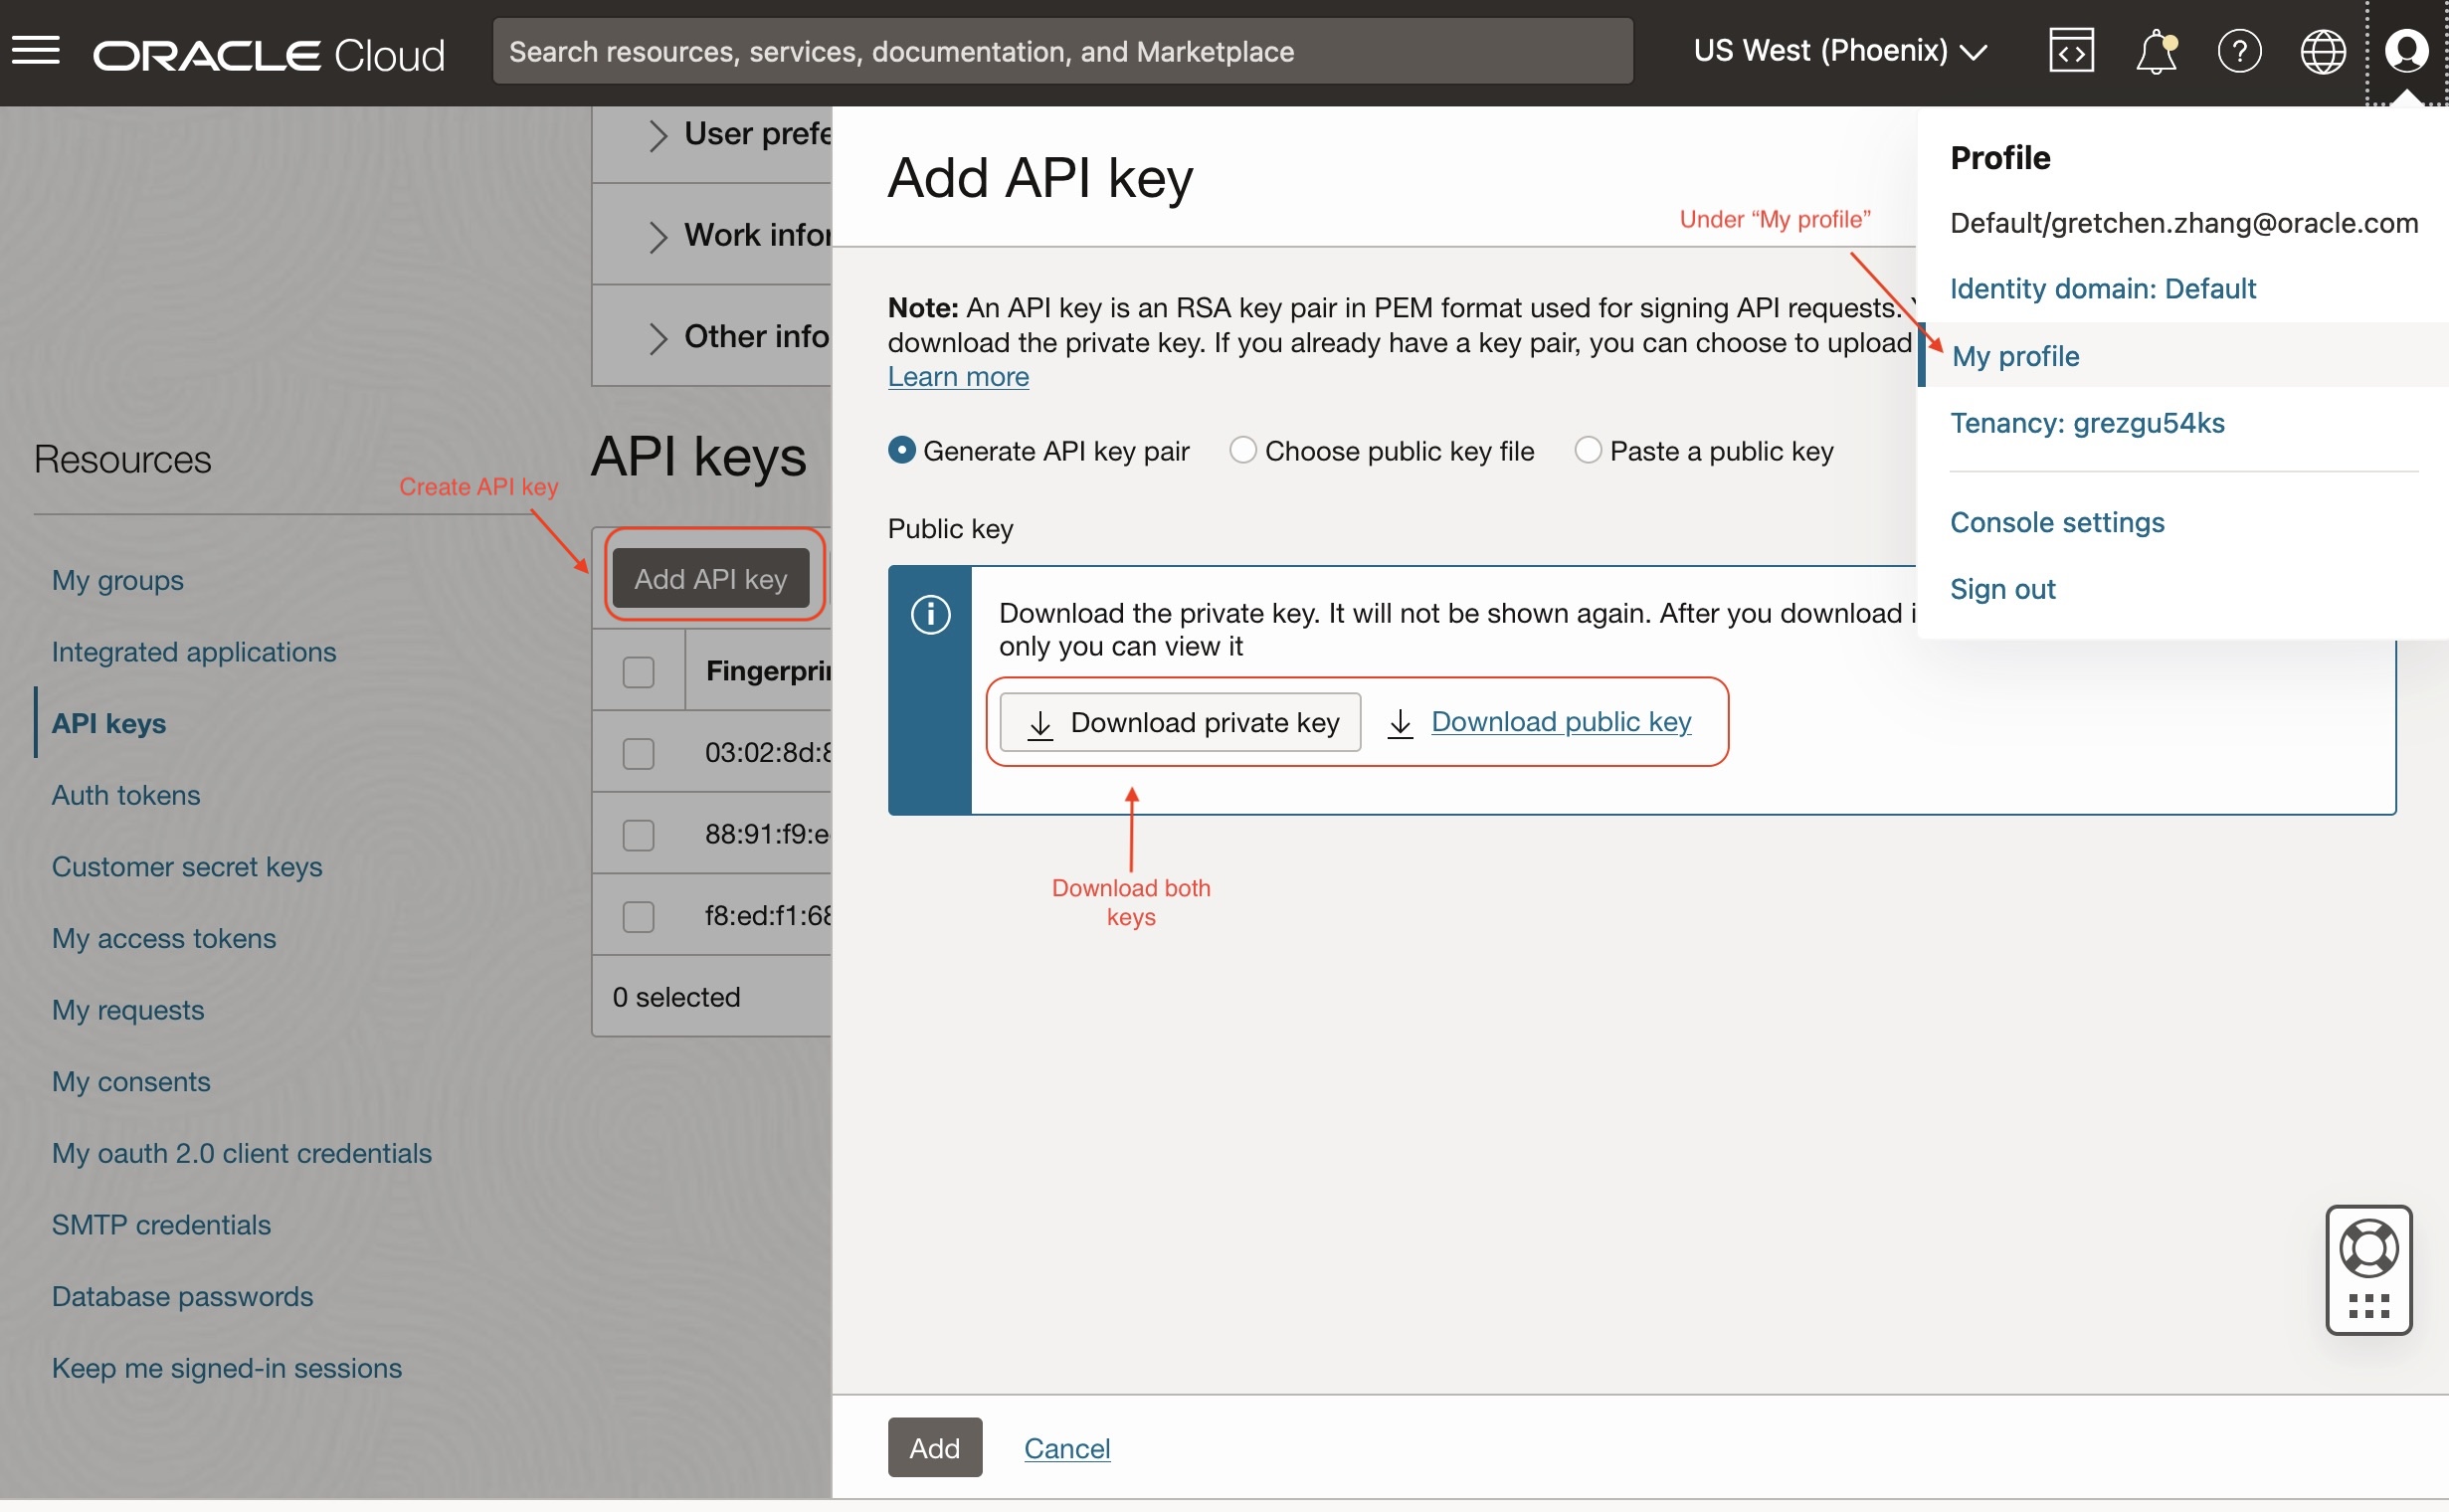Viewport: 2449px width, 1512px height.
Task: Click the profile avatar icon
Action: 2406,51
